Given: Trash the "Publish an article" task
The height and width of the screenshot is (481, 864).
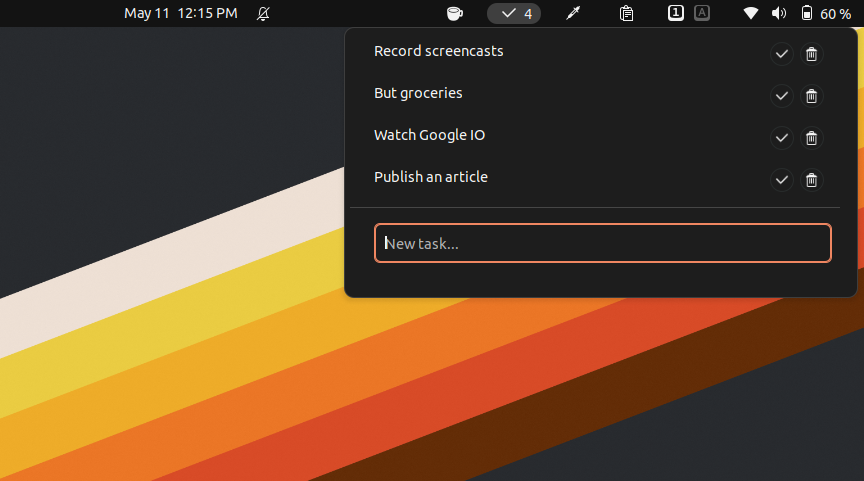Looking at the screenshot, I should point(811,180).
